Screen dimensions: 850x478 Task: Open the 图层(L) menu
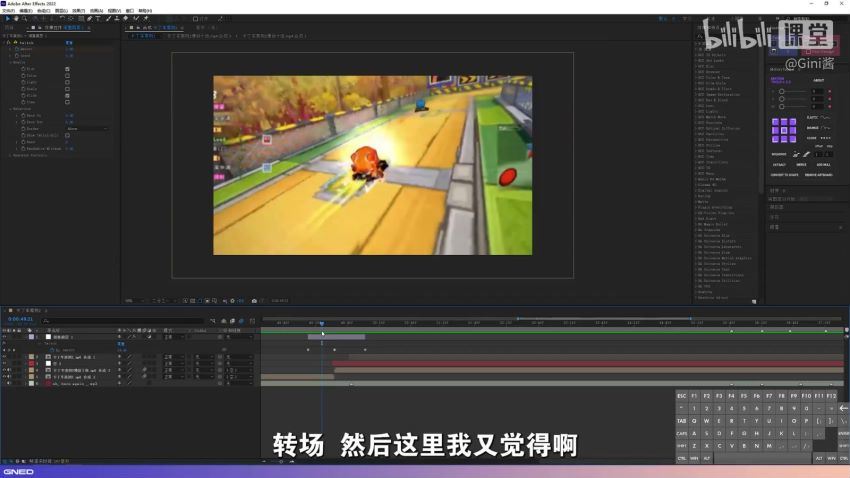click(x=61, y=10)
